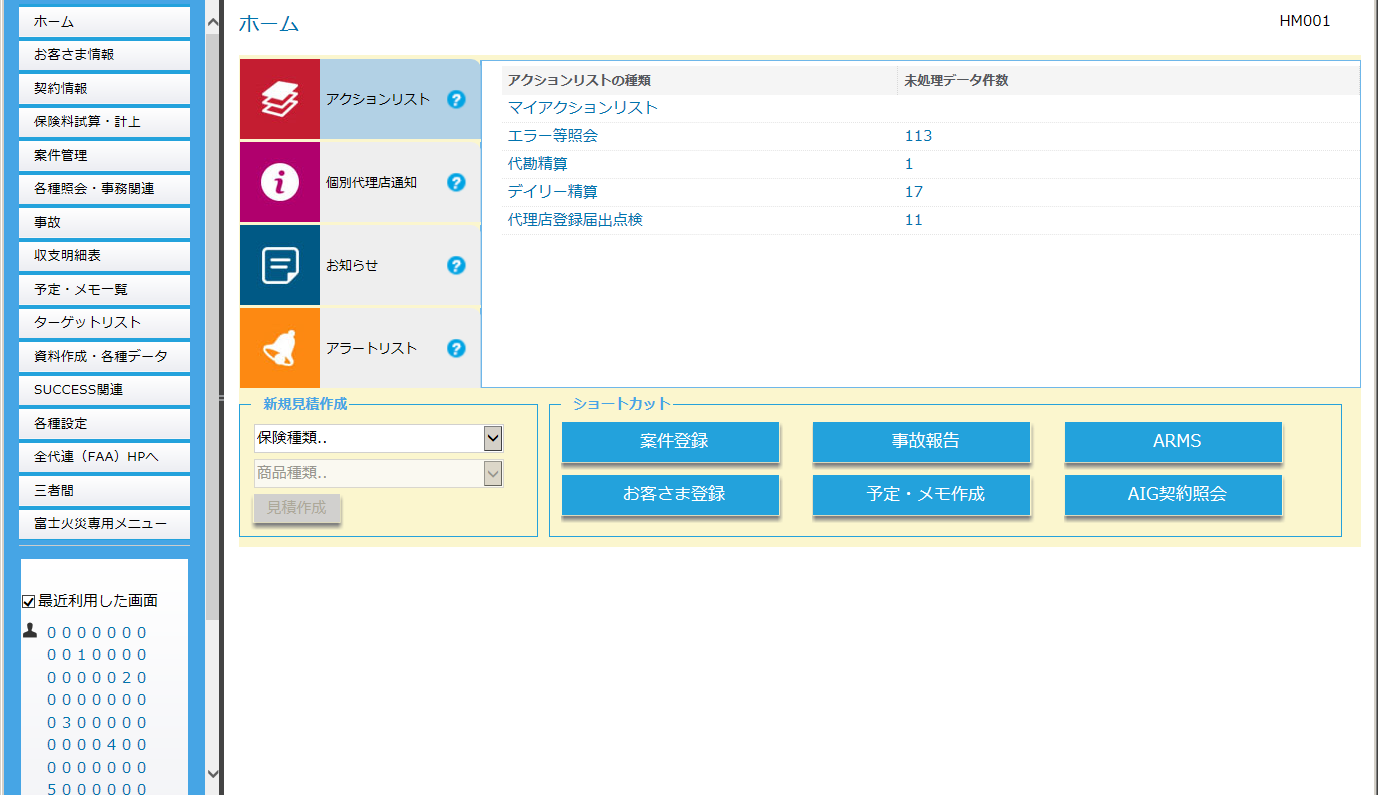
Task: Open help icon beside お知らせ
Action: (456, 265)
